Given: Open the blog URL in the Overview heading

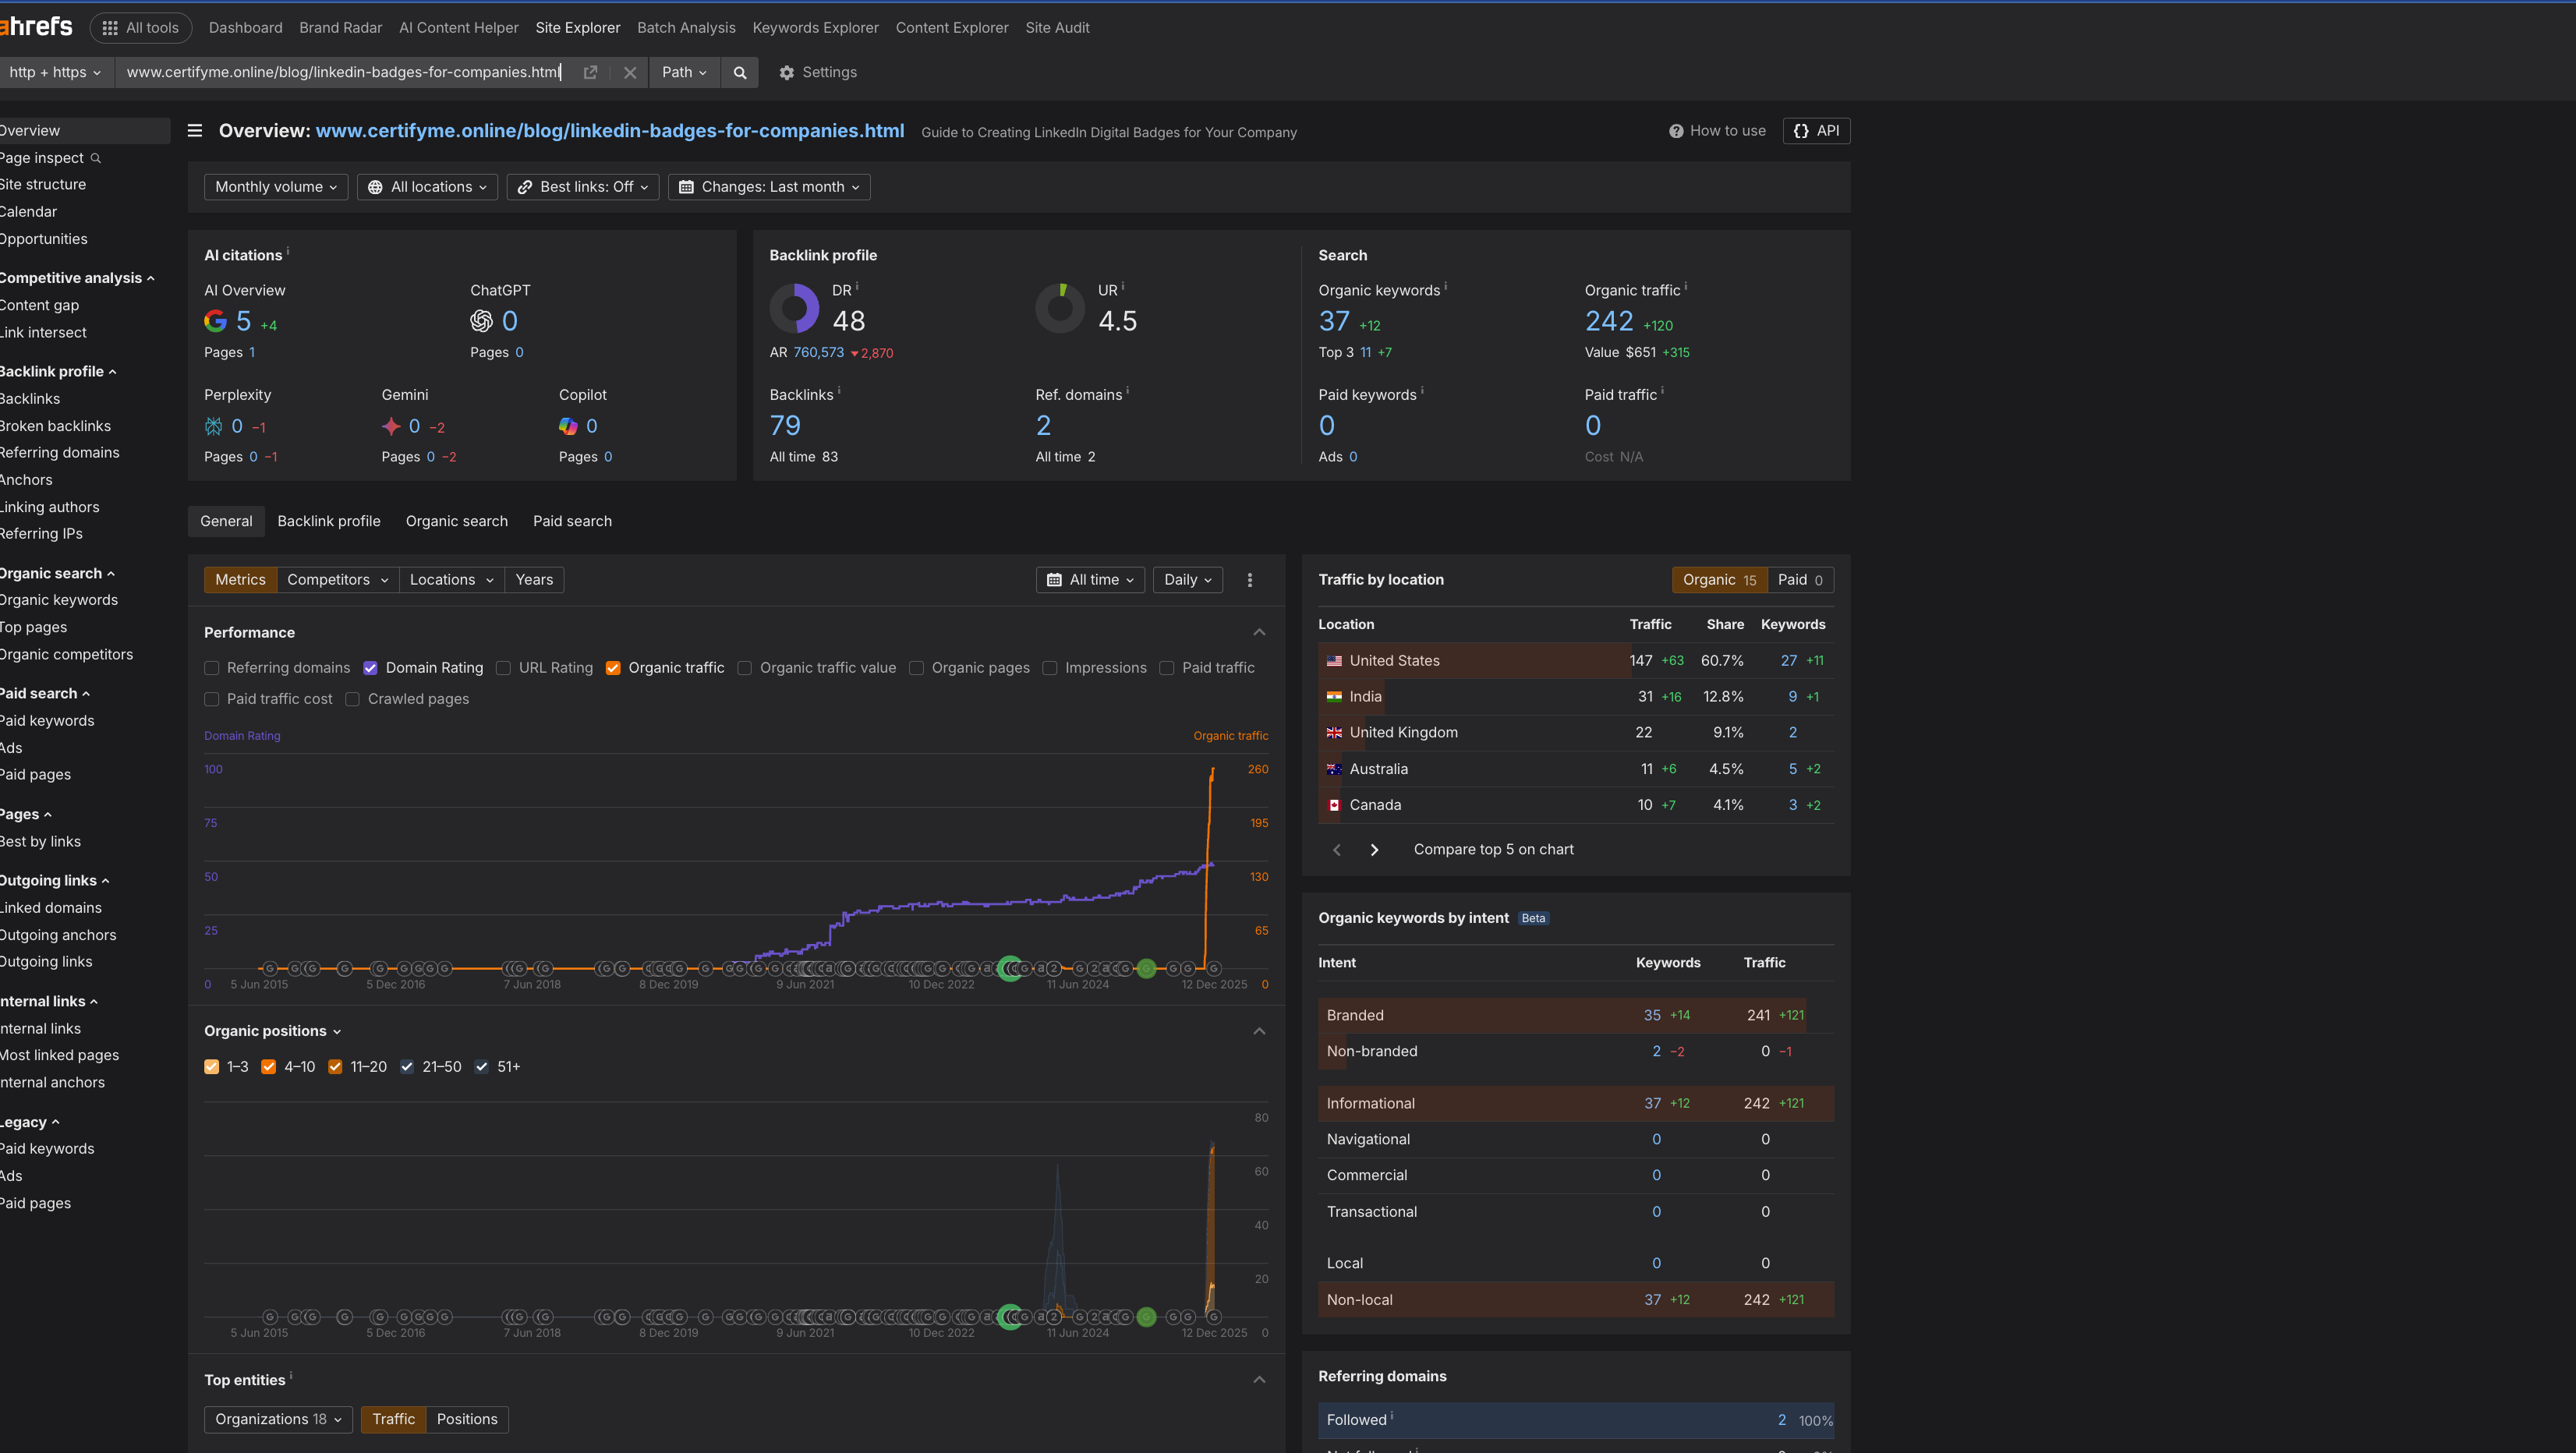Looking at the screenshot, I should (609, 130).
